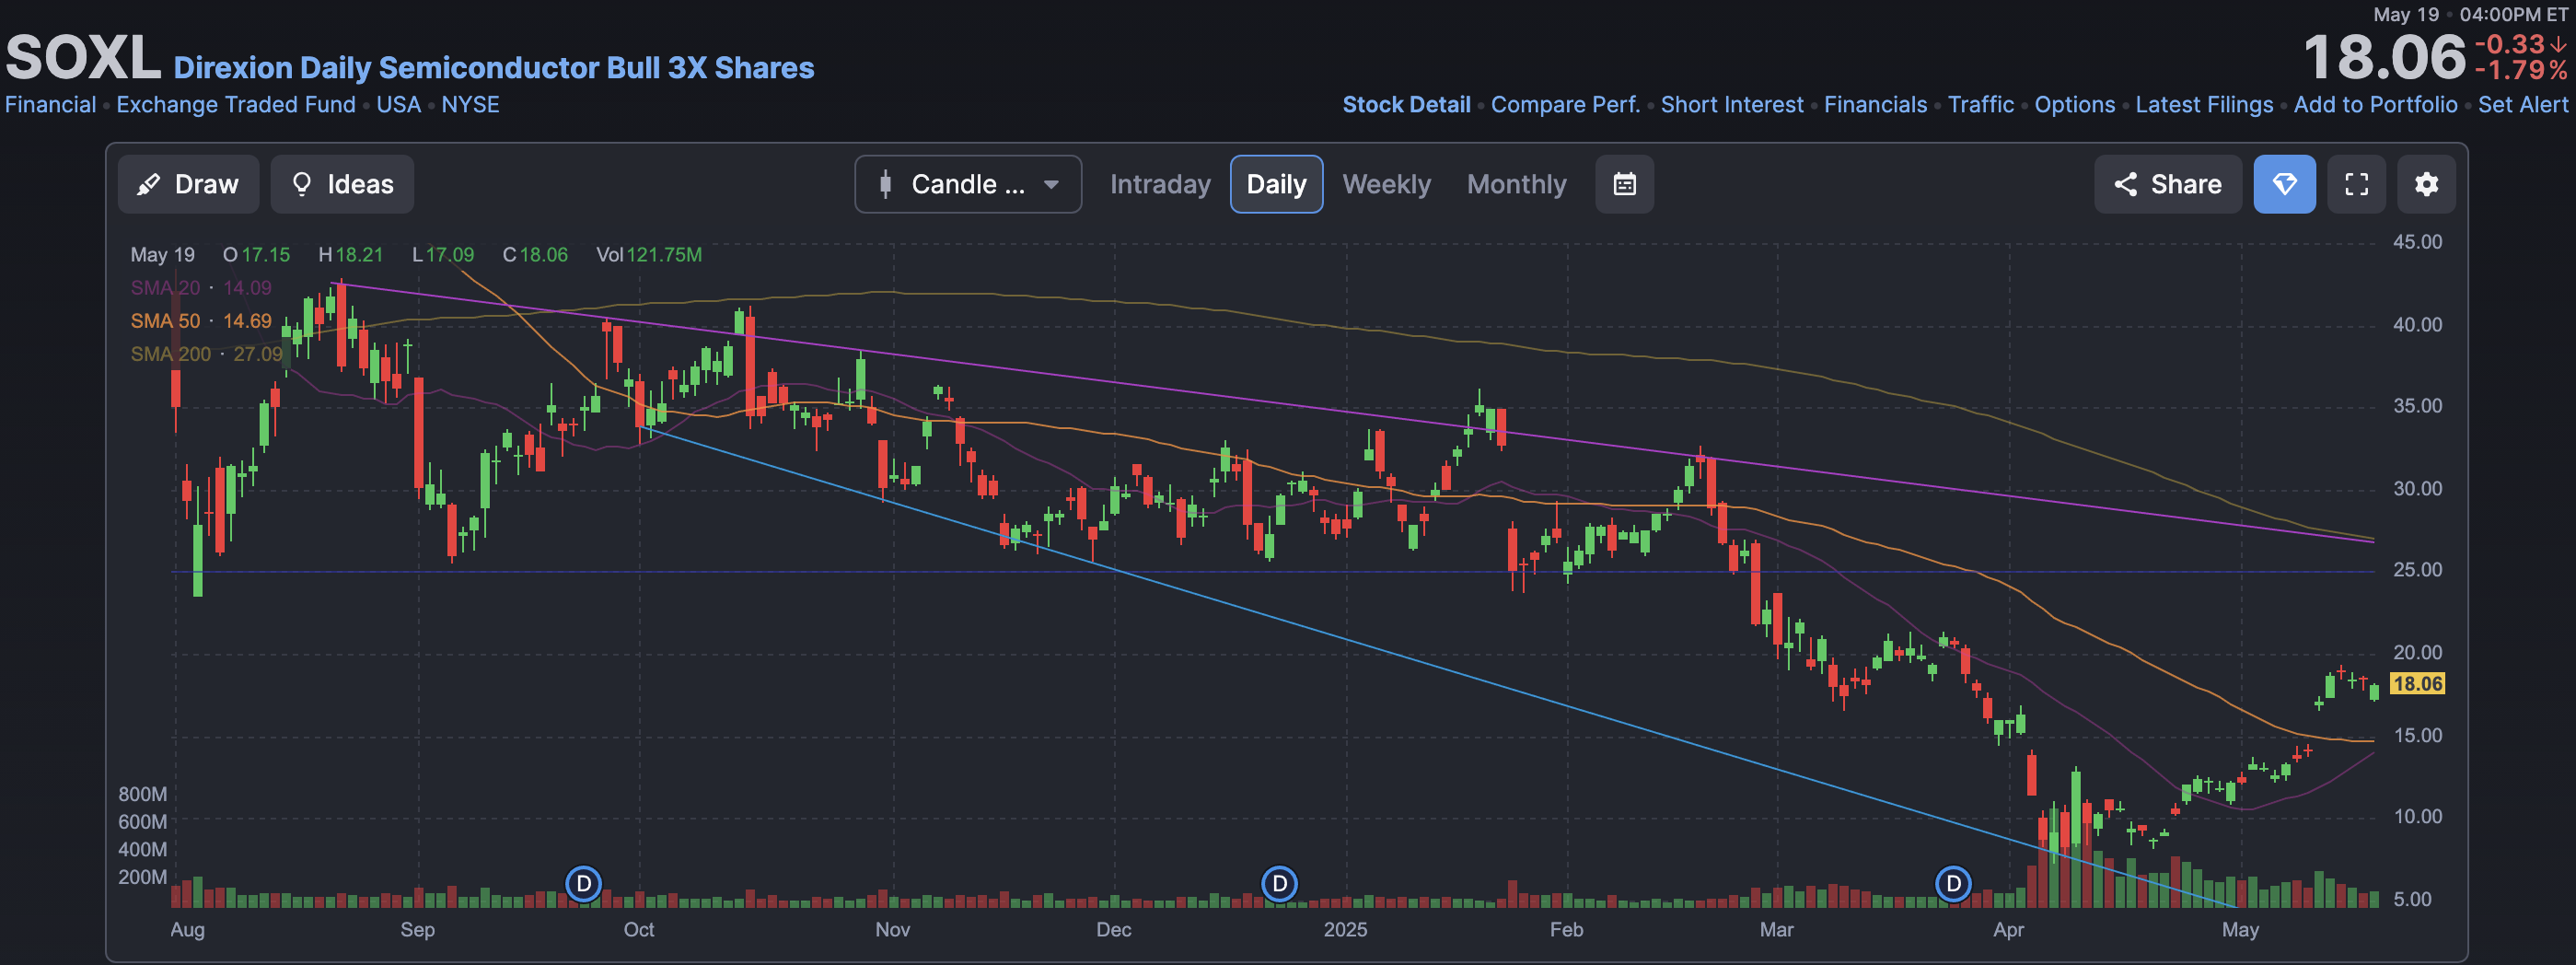Image resolution: width=2576 pixels, height=965 pixels.
Task: Select the Daily timeframe
Action: point(1276,184)
